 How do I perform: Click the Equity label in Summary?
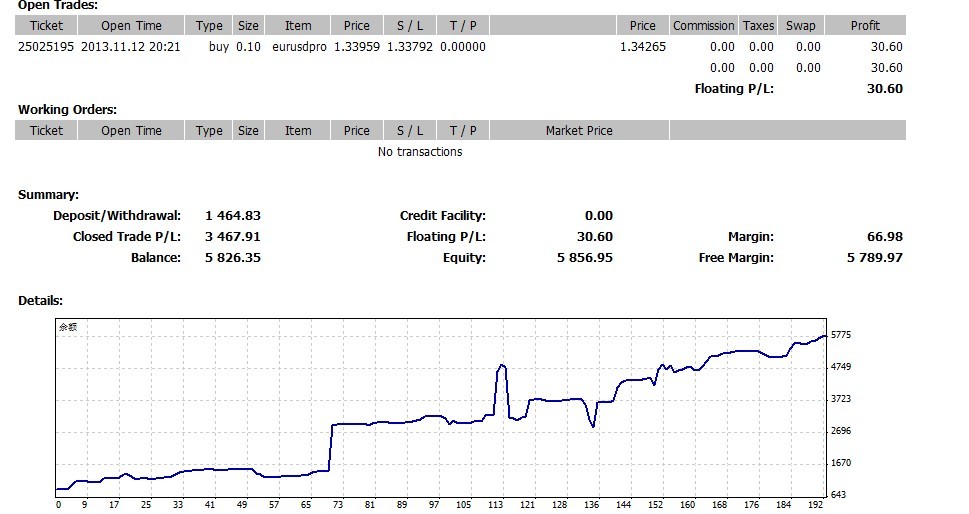click(x=464, y=258)
